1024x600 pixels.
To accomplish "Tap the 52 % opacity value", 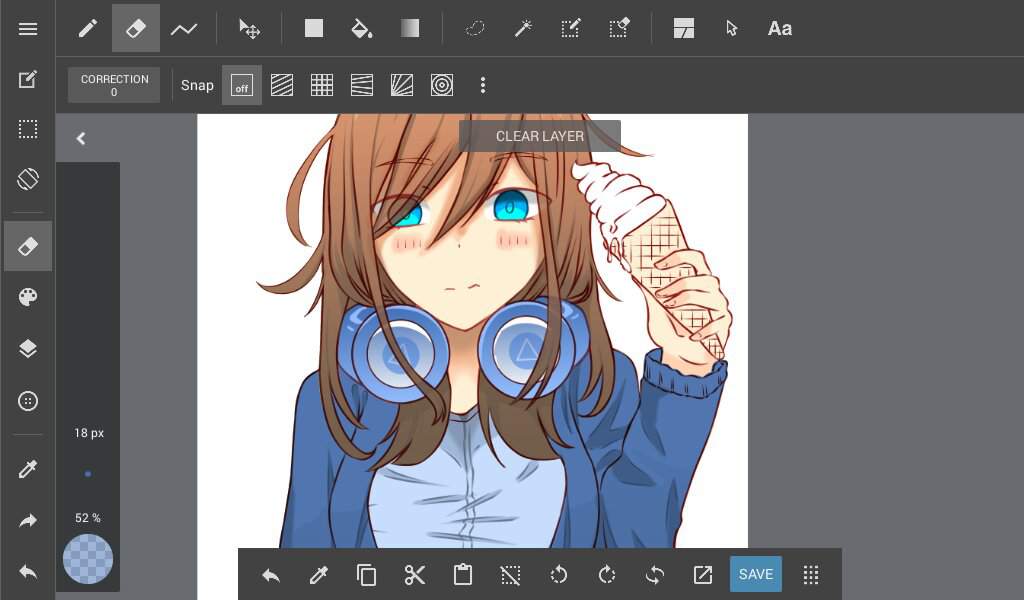I will click(x=88, y=518).
